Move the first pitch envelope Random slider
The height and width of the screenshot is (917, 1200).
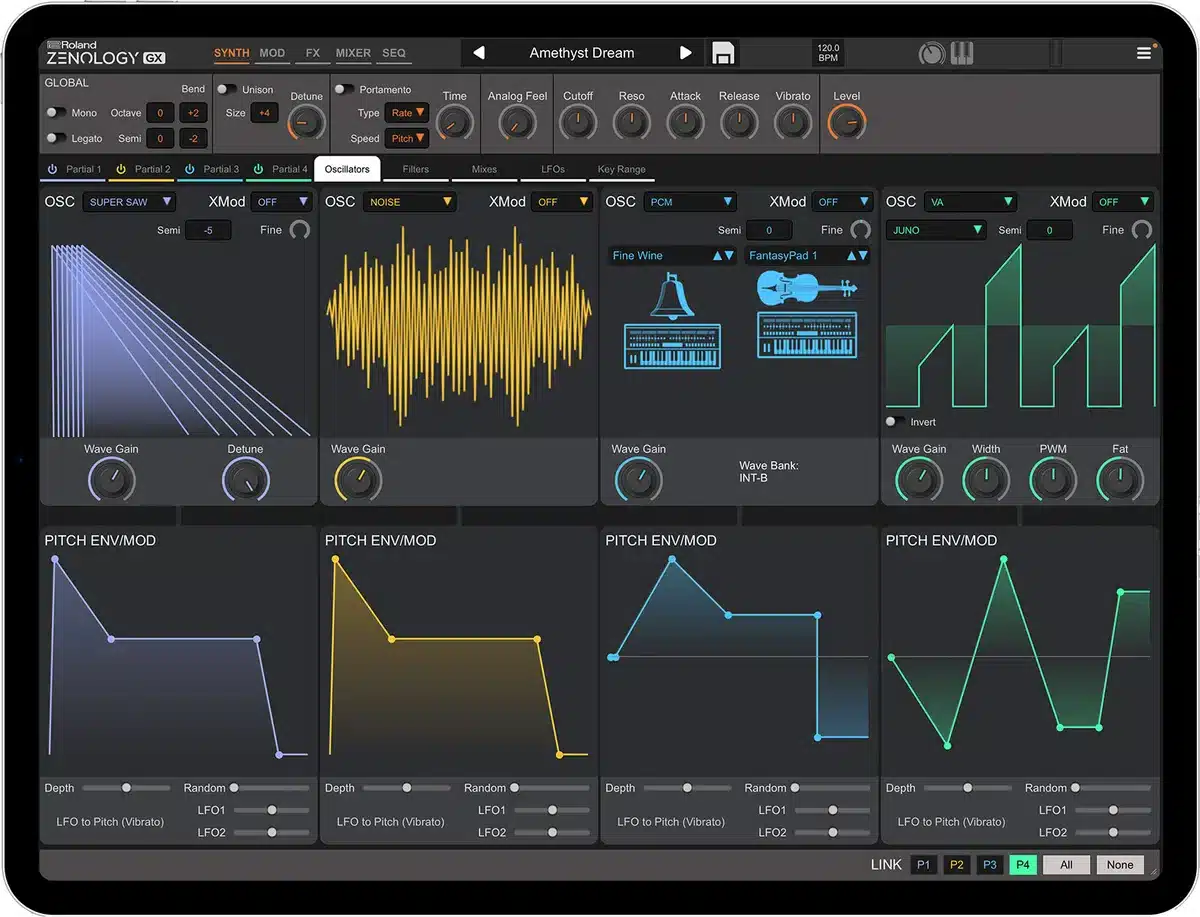coord(270,788)
